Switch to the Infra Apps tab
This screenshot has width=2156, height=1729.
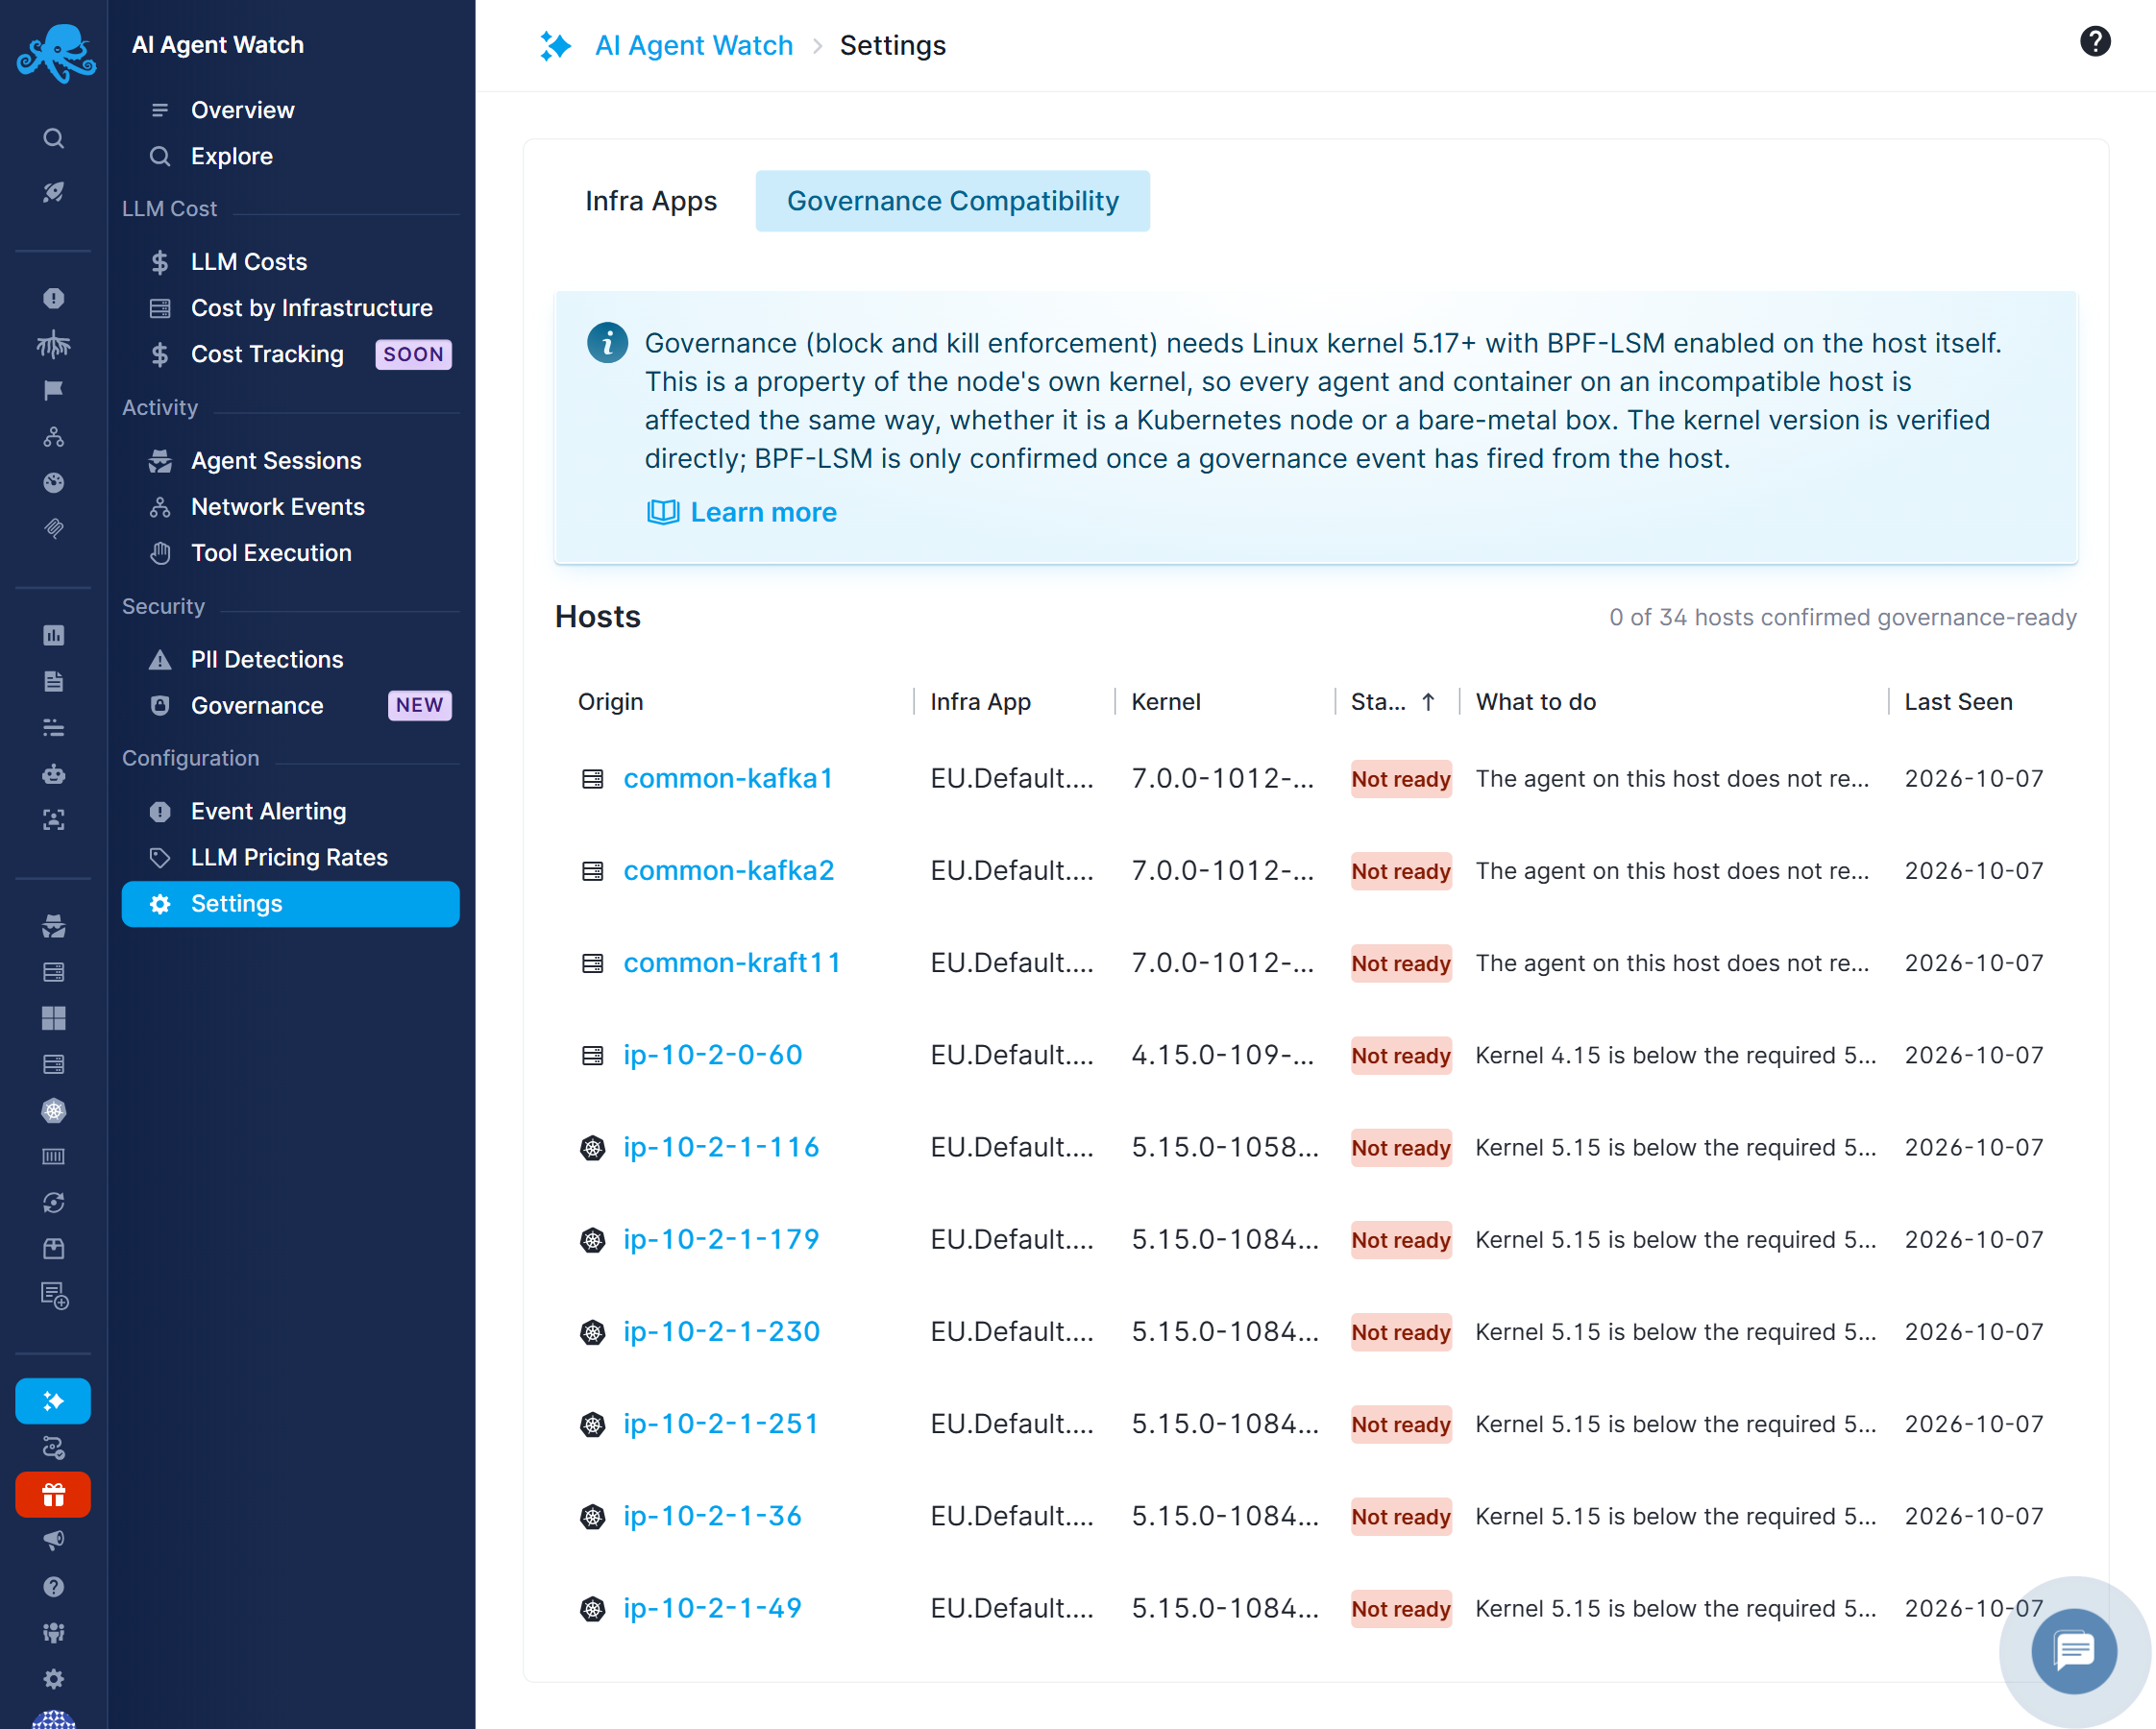pyautogui.click(x=651, y=201)
